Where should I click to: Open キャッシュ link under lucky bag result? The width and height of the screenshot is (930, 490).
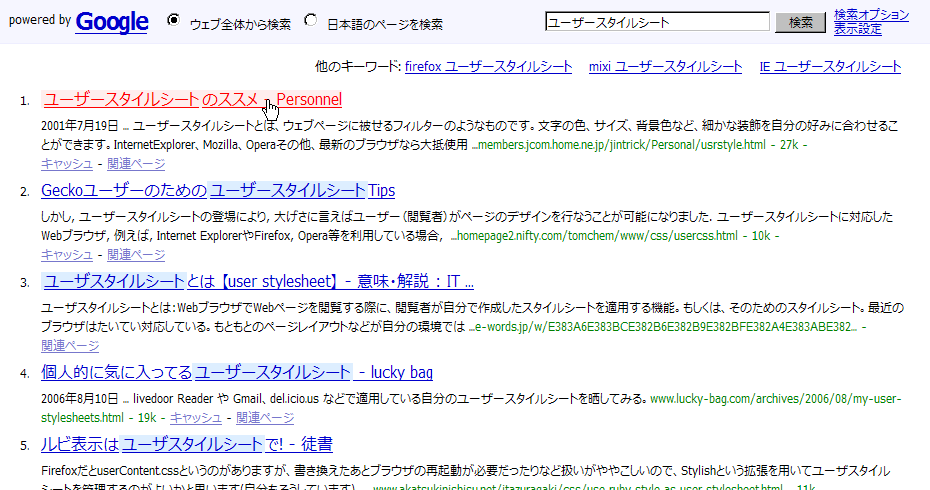pos(196,418)
